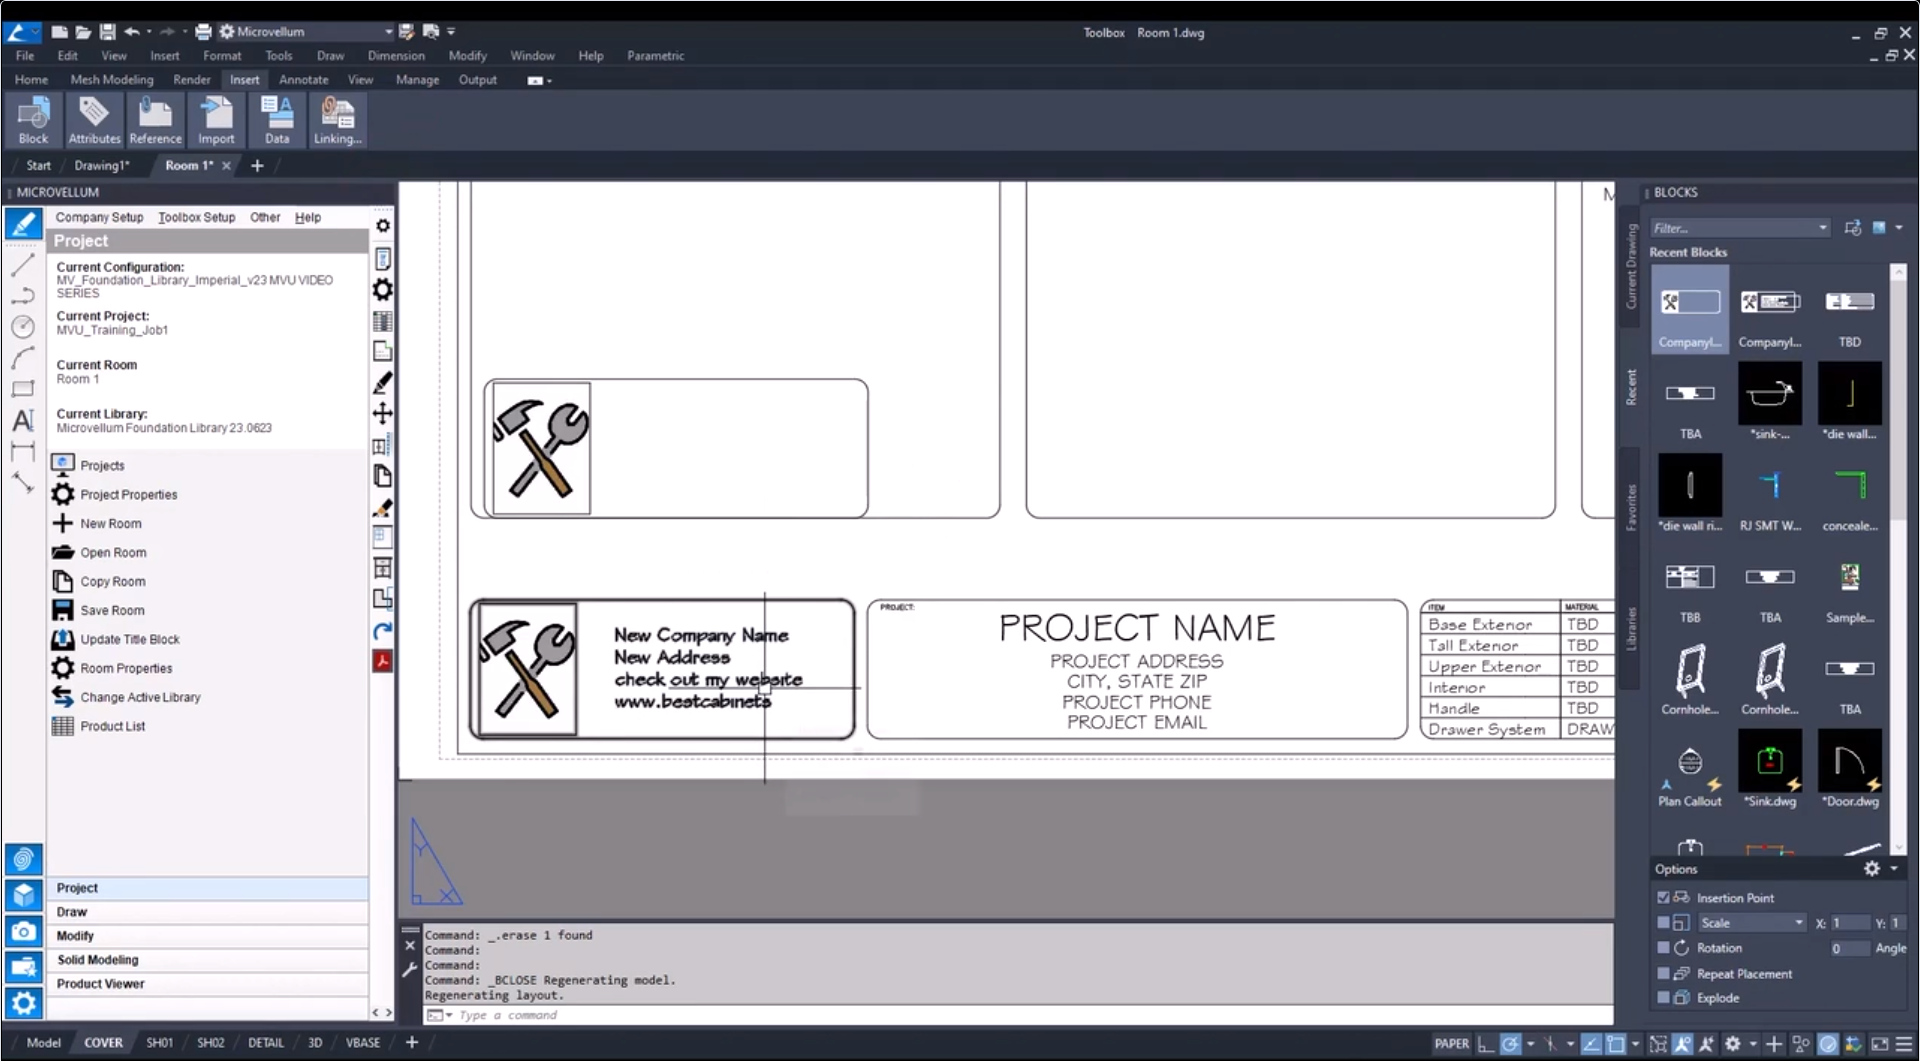
Task: Click the Import tool in the ribbon
Action: [216, 119]
